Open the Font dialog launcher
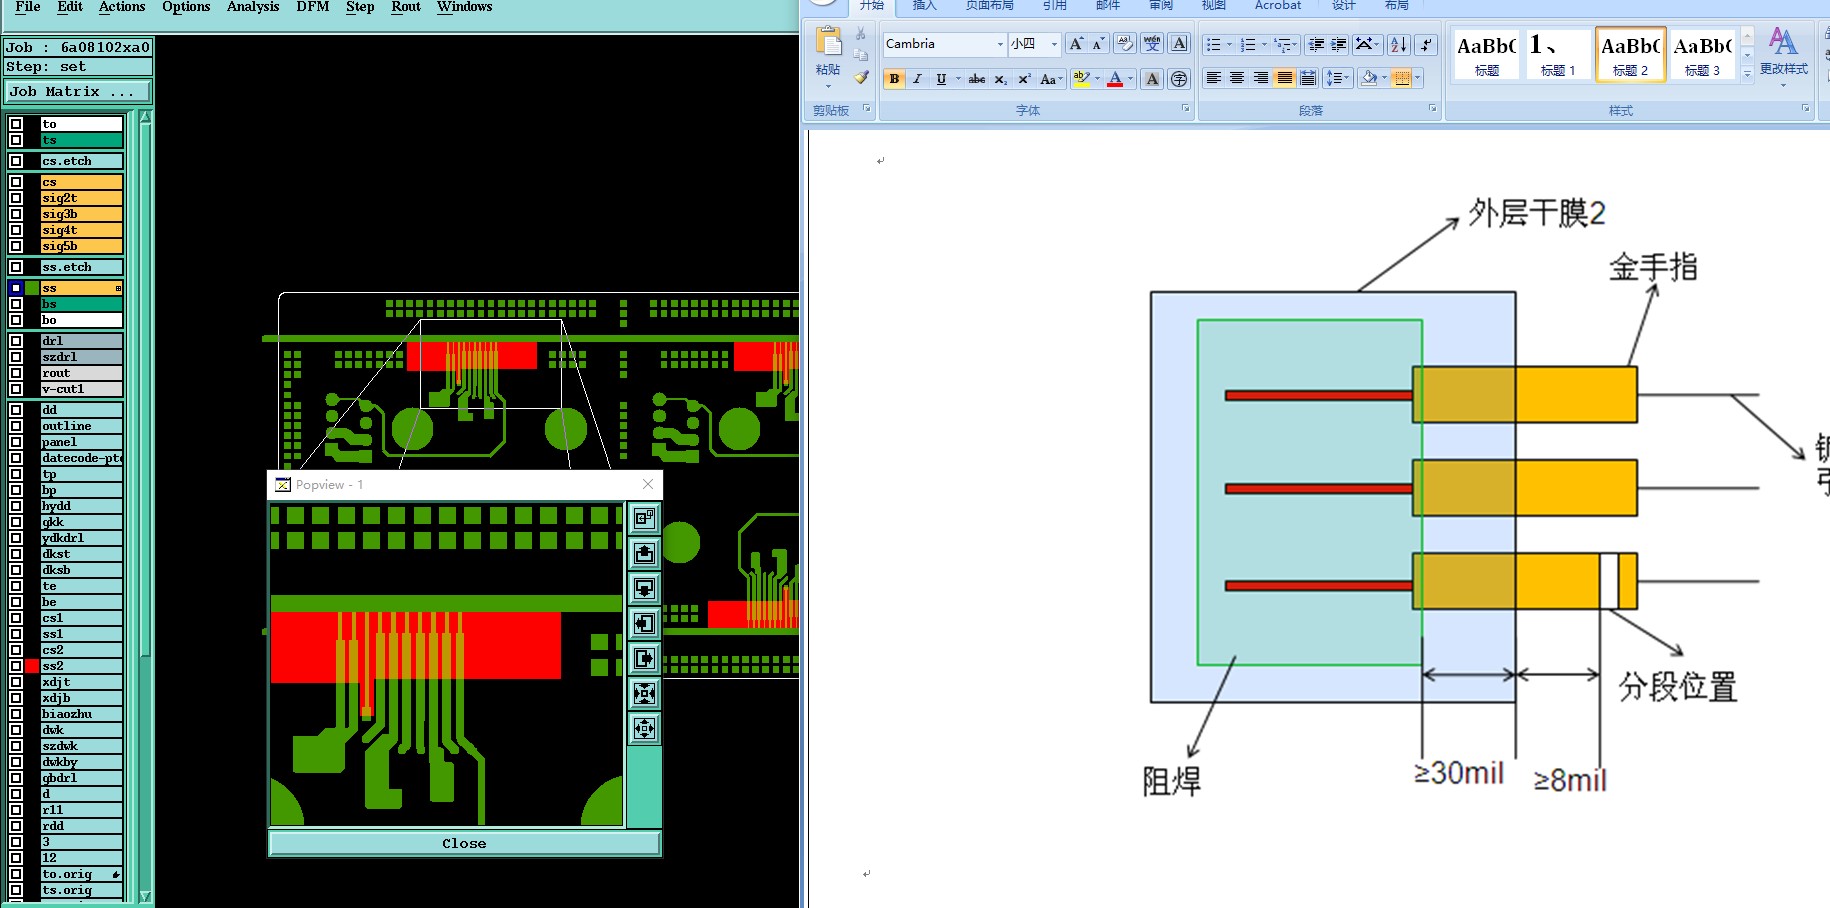 click(1186, 109)
